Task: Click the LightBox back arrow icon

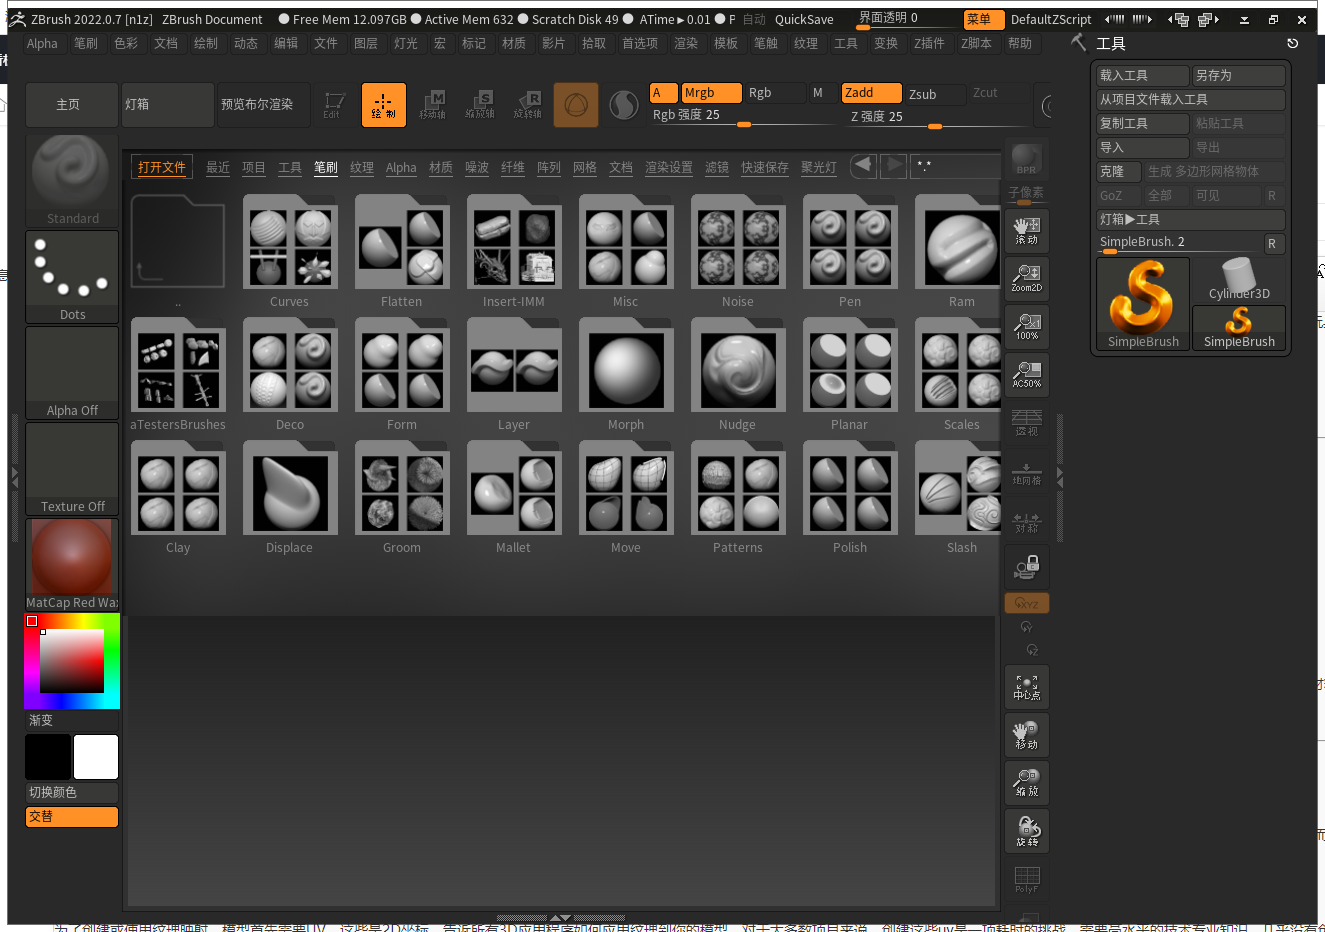Action: pyautogui.click(x=863, y=166)
